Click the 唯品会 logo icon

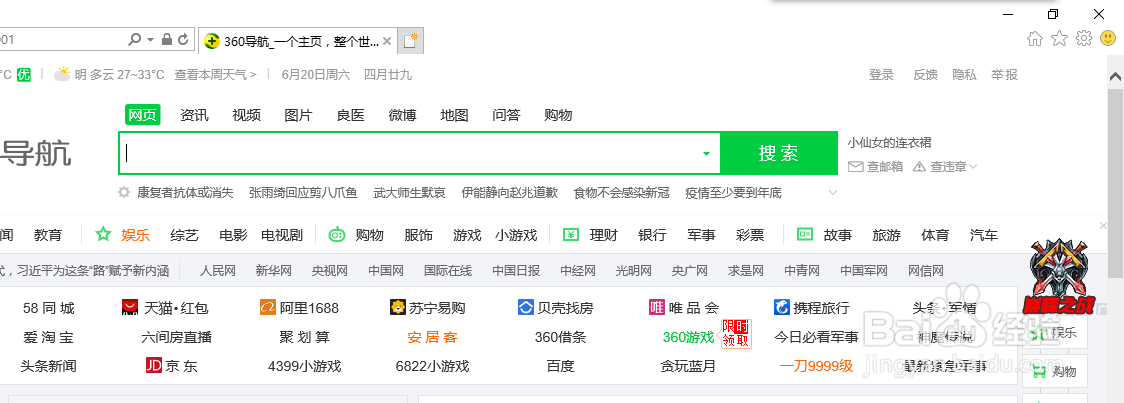[x=657, y=308]
